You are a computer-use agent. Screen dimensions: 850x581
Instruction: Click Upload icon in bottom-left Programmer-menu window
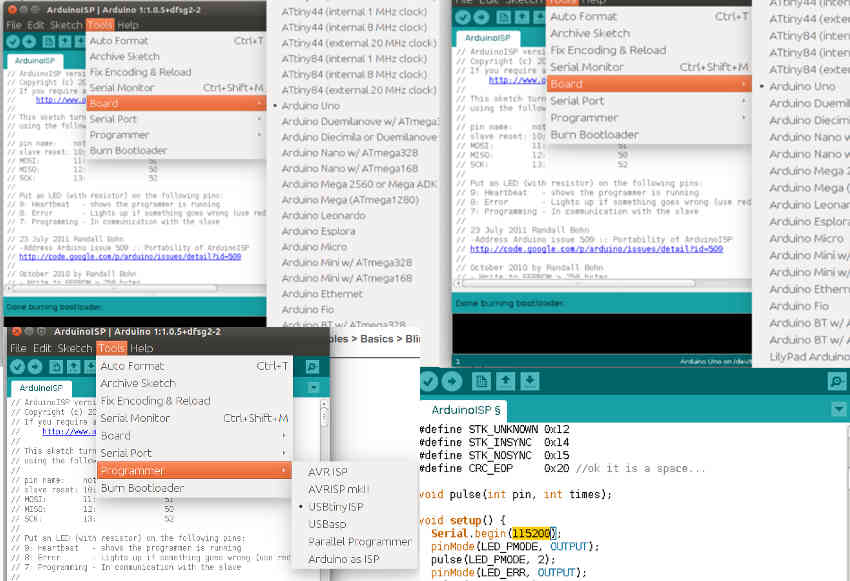35,367
